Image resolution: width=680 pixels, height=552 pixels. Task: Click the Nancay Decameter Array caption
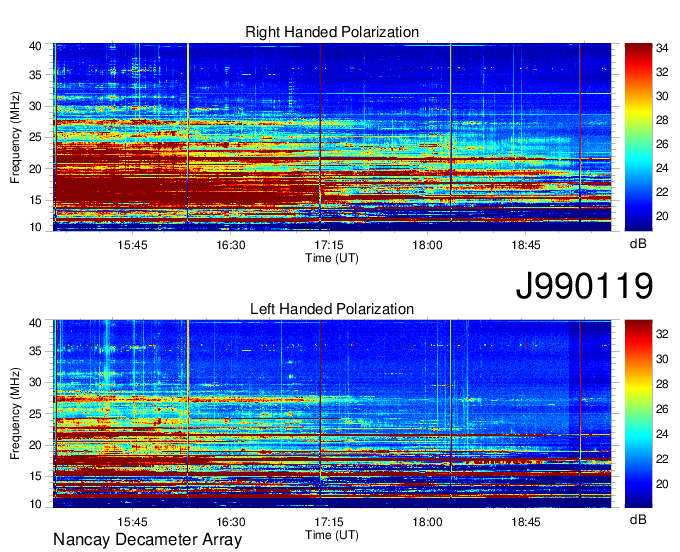coord(147,540)
